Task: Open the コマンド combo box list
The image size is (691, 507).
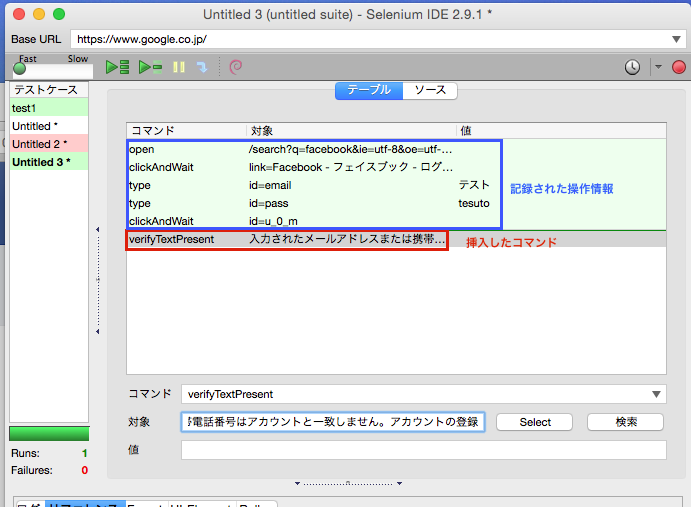Action: pyautogui.click(x=656, y=394)
